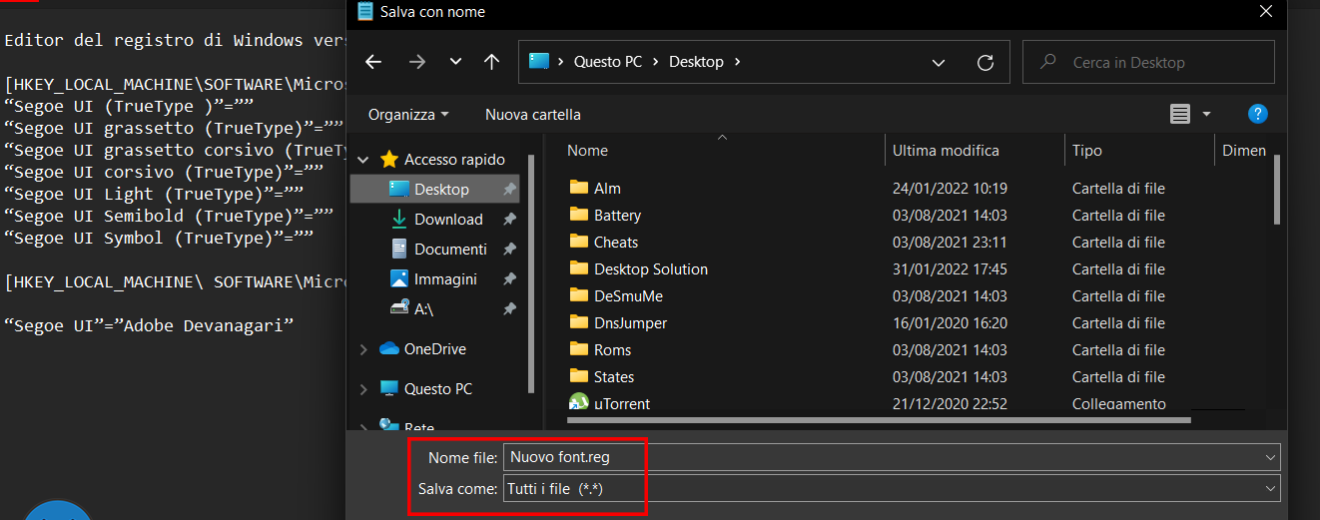Expand the OneDrive tree node
The width and height of the screenshot is (1320, 520).
(x=363, y=349)
